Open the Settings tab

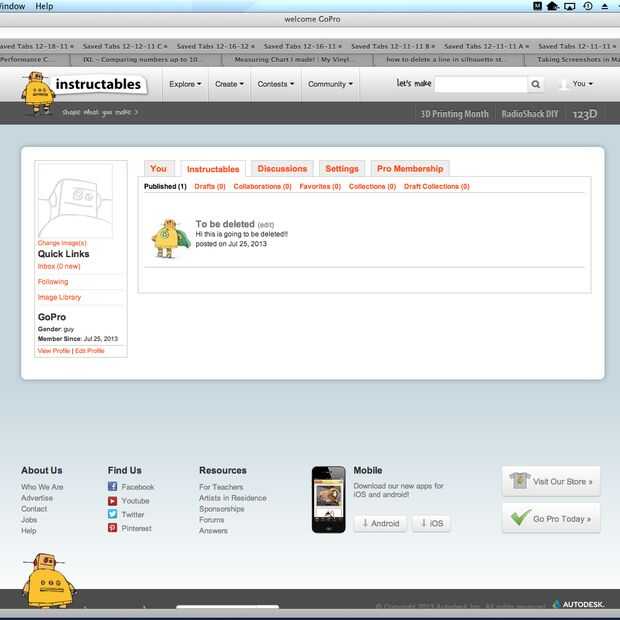342,168
